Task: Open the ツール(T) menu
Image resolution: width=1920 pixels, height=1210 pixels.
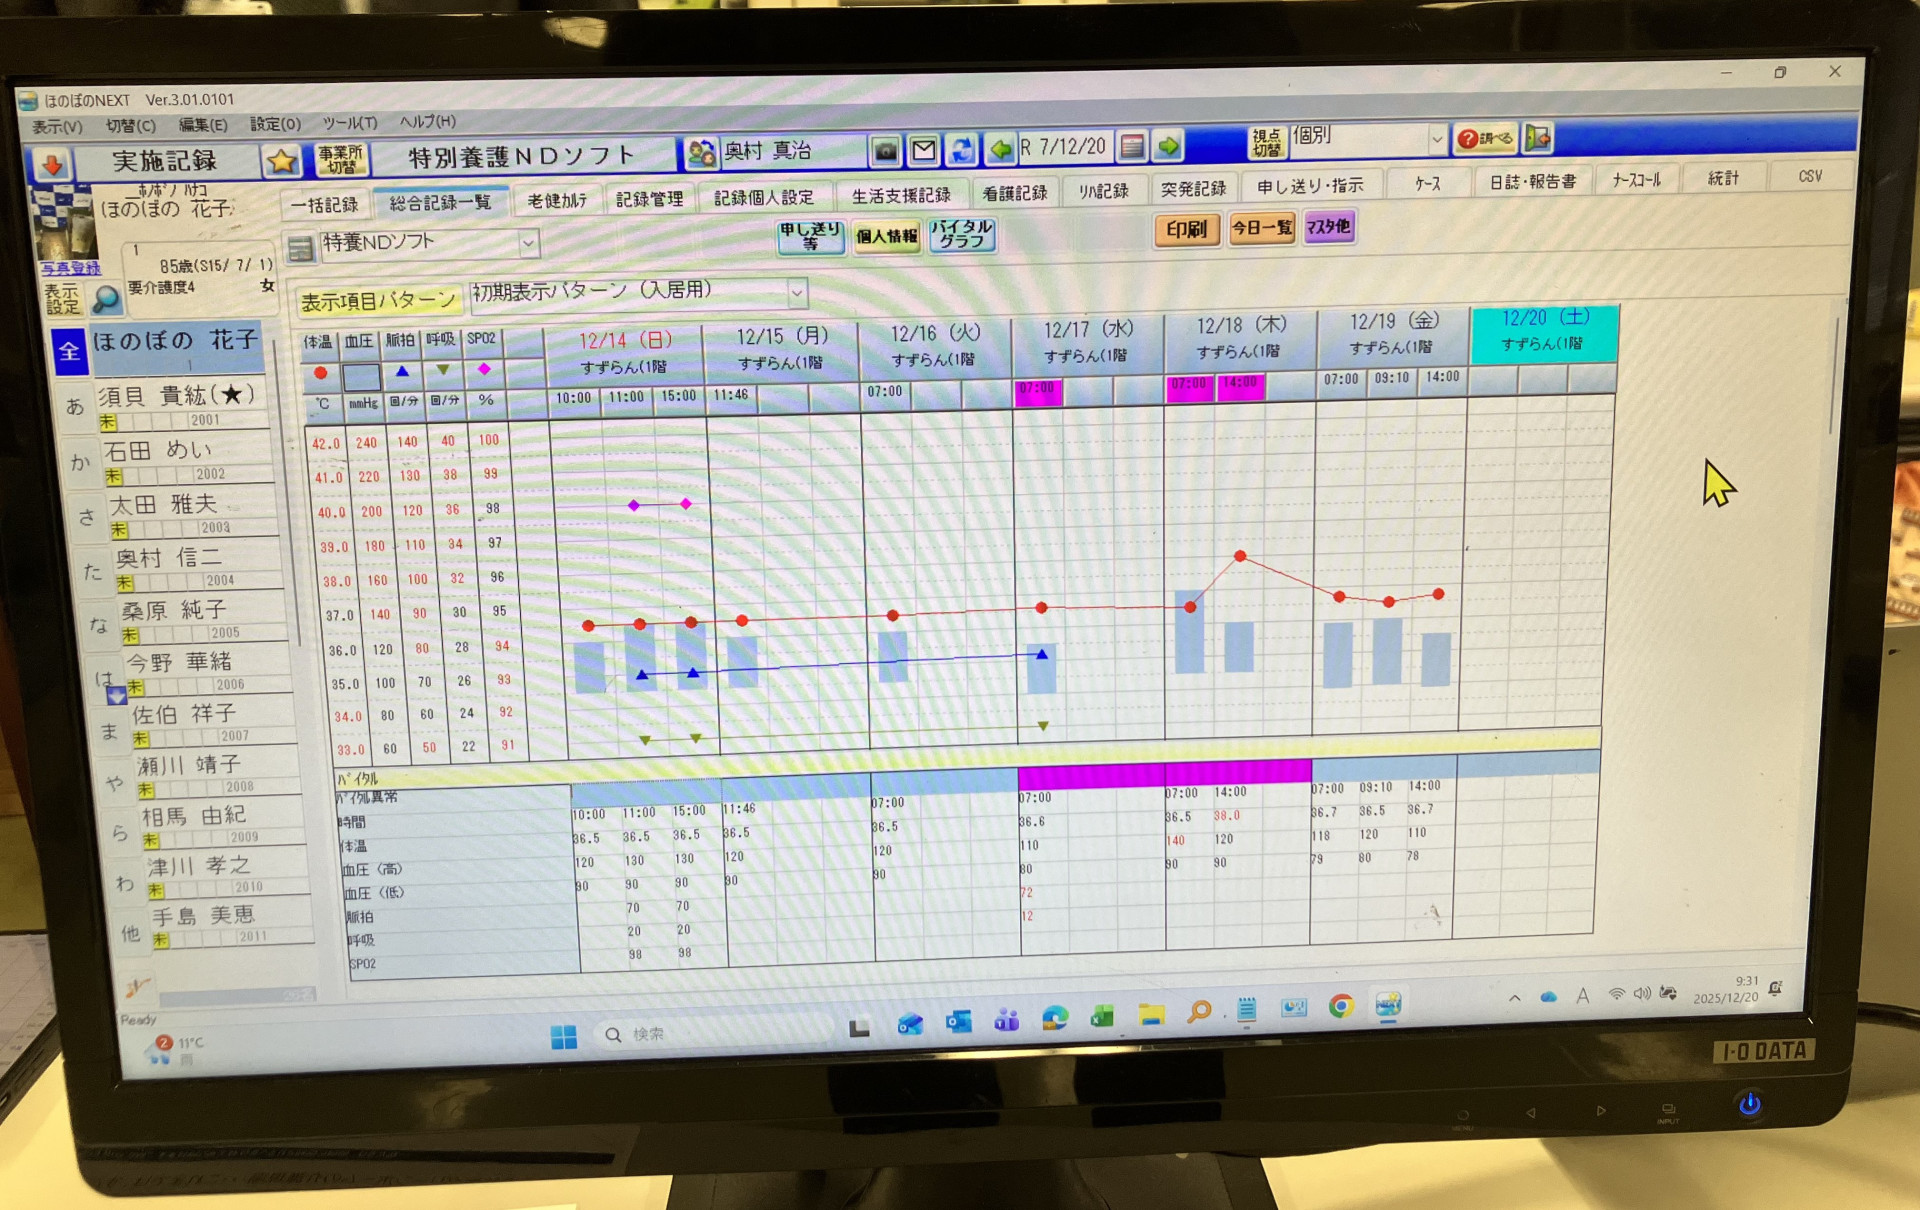Action: (349, 123)
